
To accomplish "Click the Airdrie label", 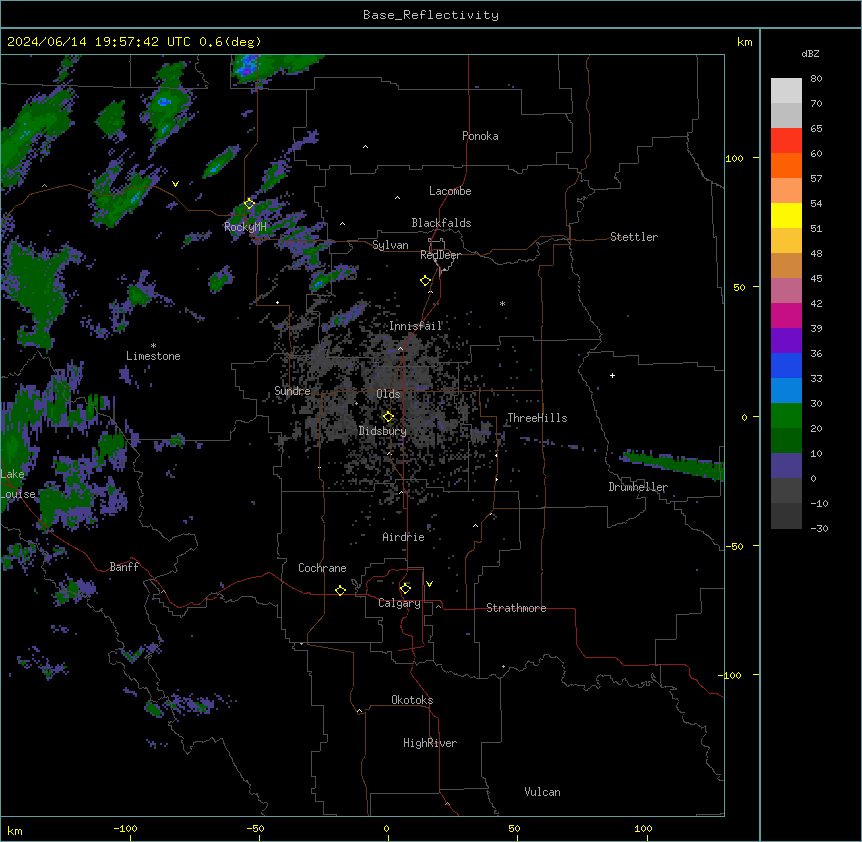I will click(403, 537).
